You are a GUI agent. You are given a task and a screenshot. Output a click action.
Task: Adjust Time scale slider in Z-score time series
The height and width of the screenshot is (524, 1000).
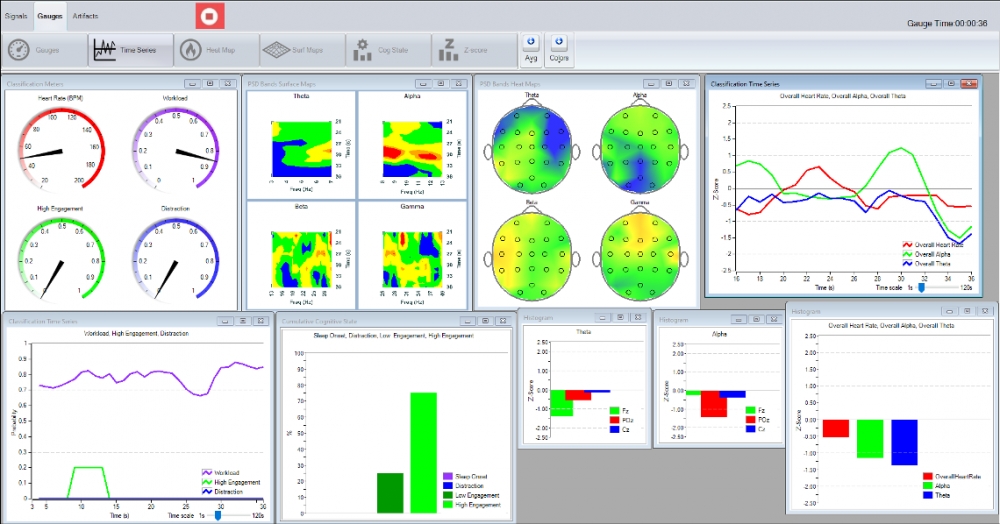click(921, 287)
